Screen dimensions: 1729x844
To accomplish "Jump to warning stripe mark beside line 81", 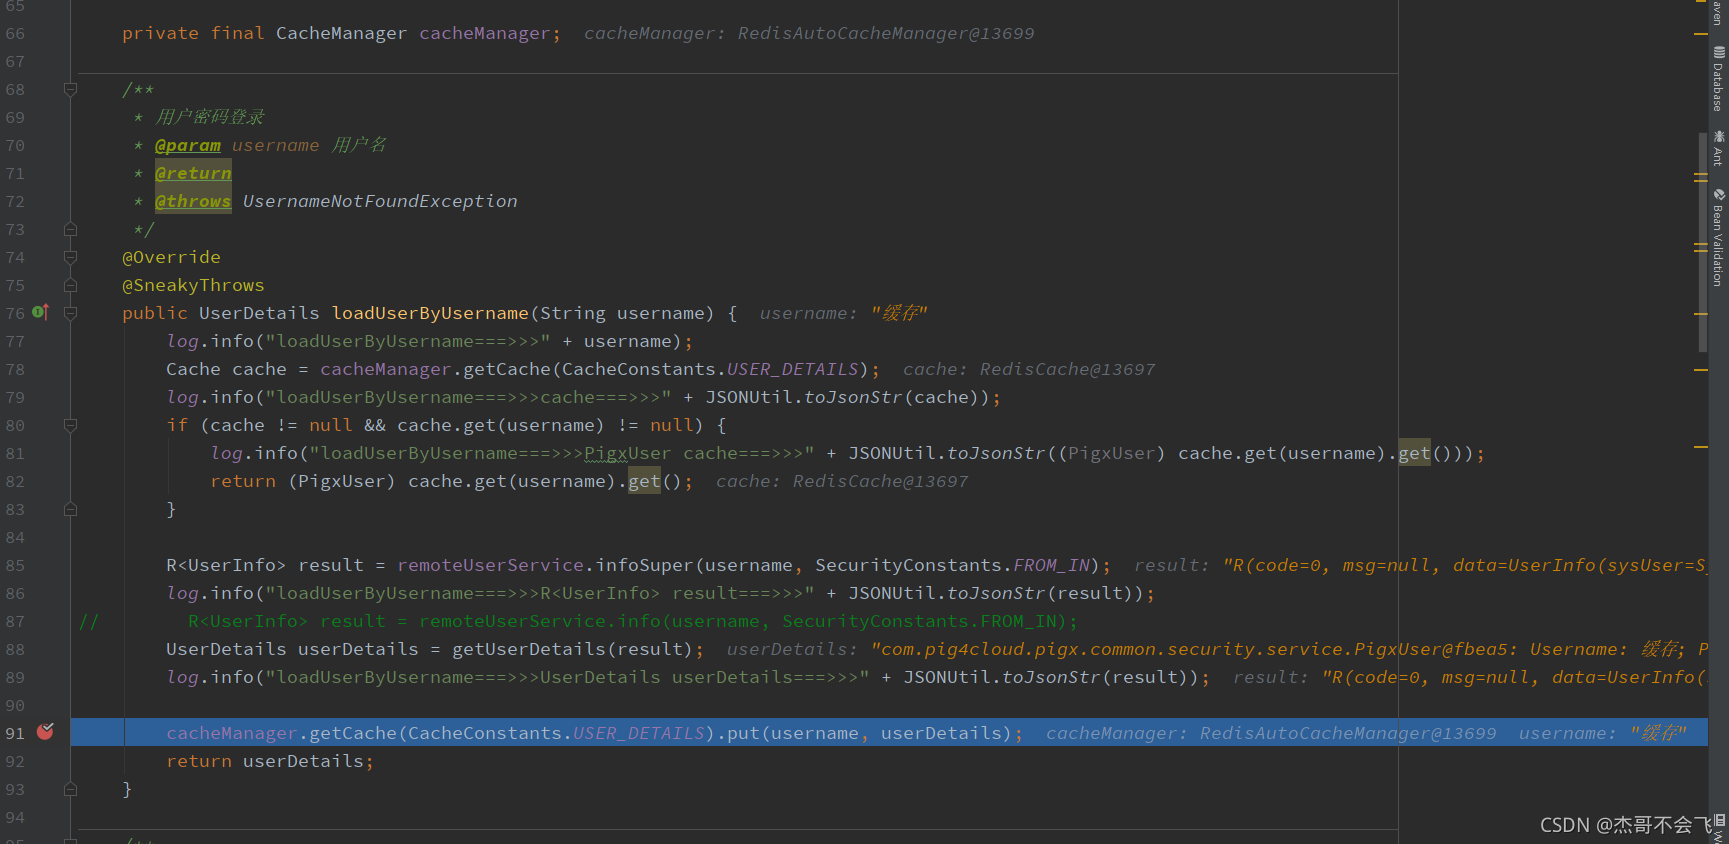I will [1700, 447].
